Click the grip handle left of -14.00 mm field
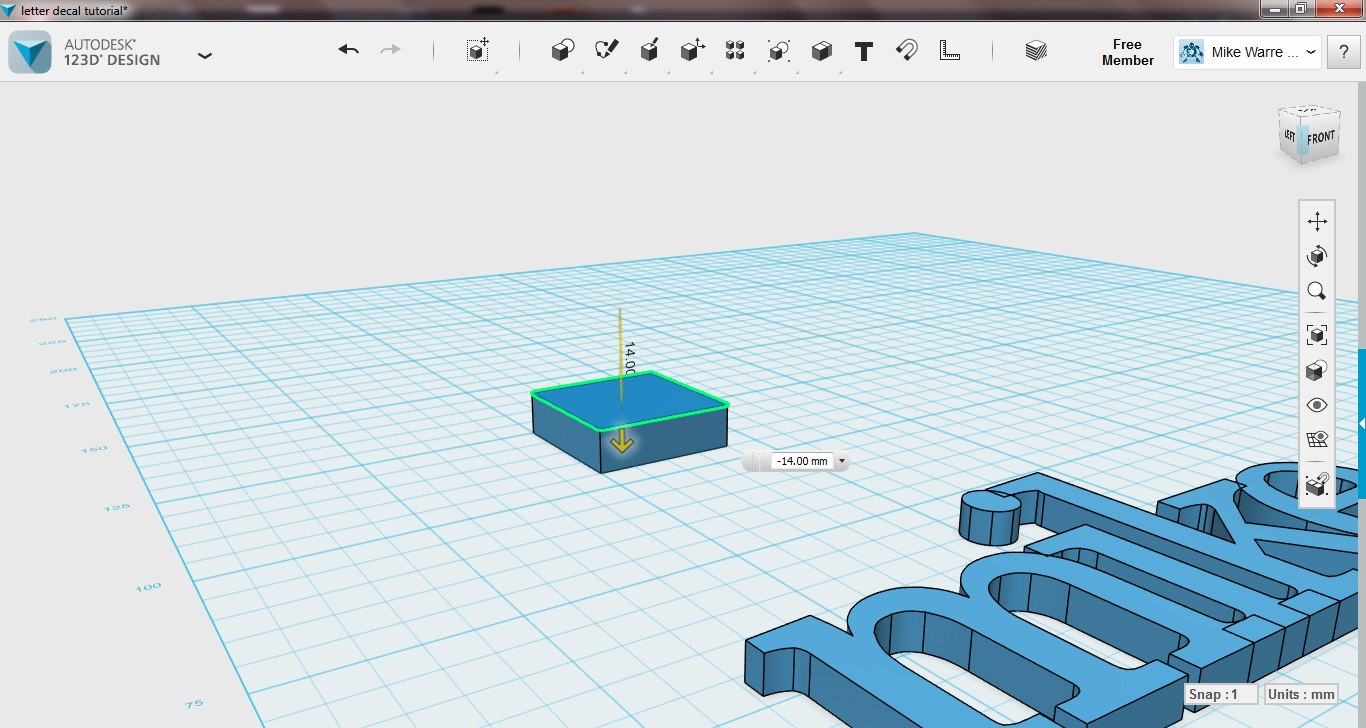 point(757,461)
